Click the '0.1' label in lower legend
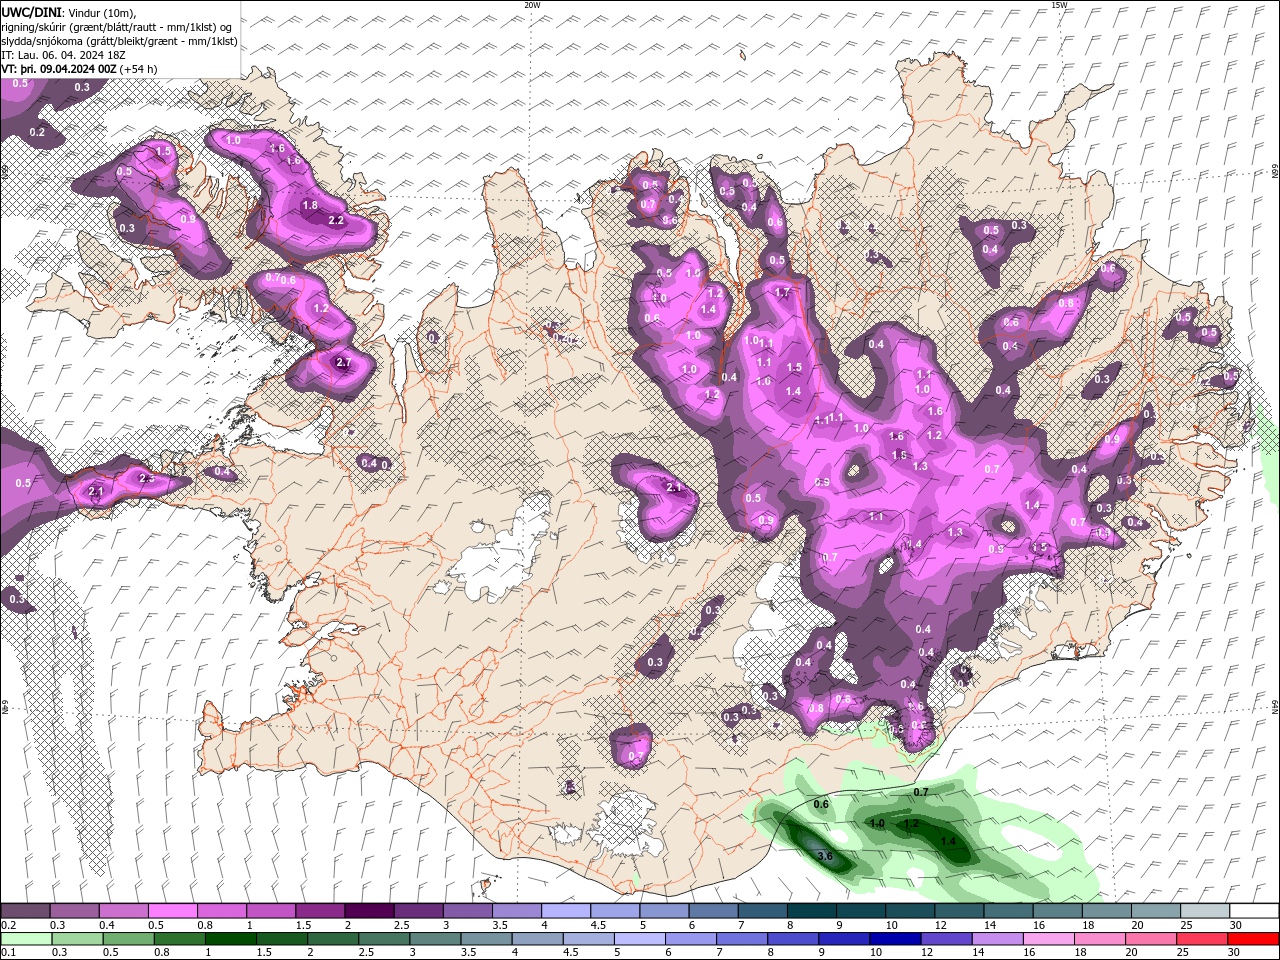The width and height of the screenshot is (1280, 960). [x=8, y=952]
